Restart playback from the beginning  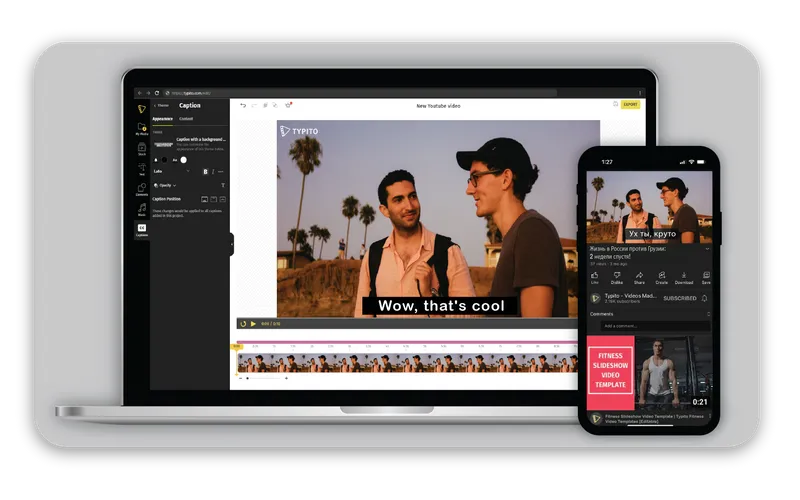click(243, 323)
